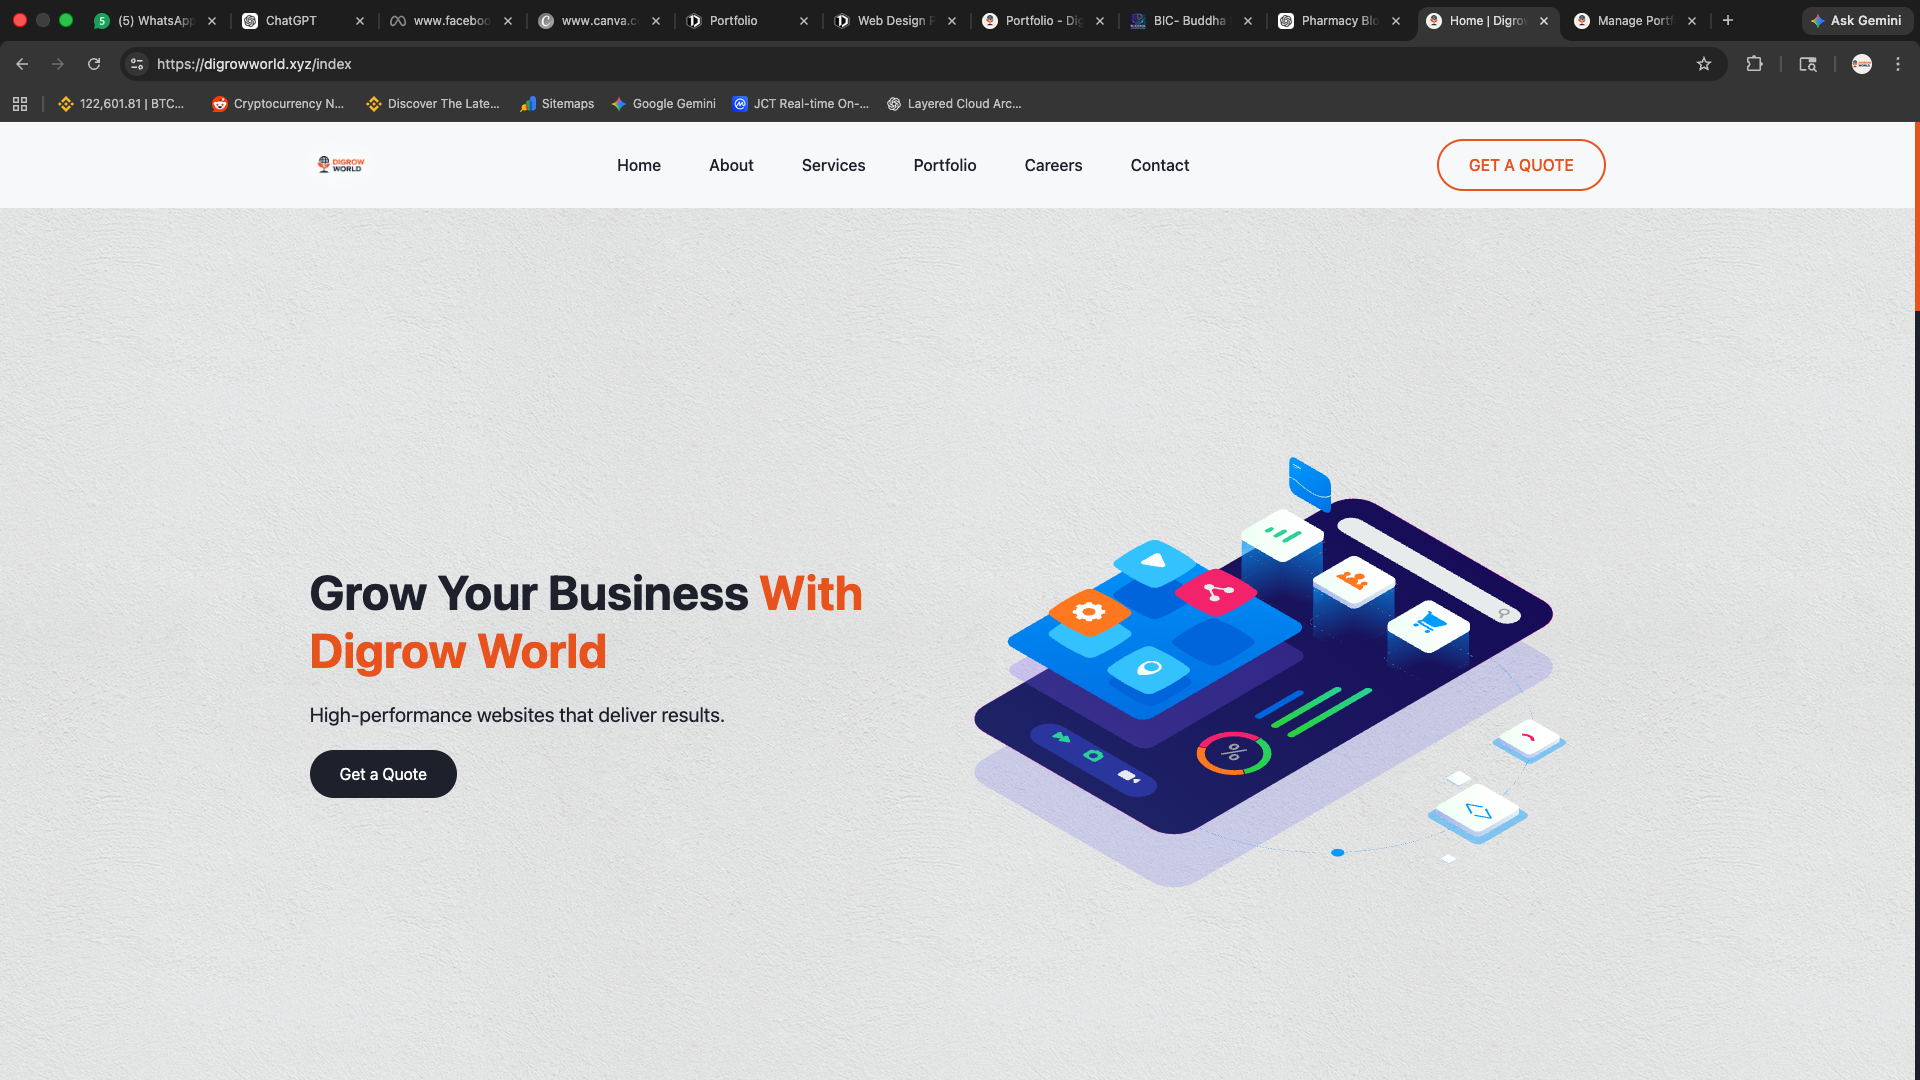The height and width of the screenshot is (1080, 1920).
Task: Open a new browser tab
Action: (x=1727, y=20)
